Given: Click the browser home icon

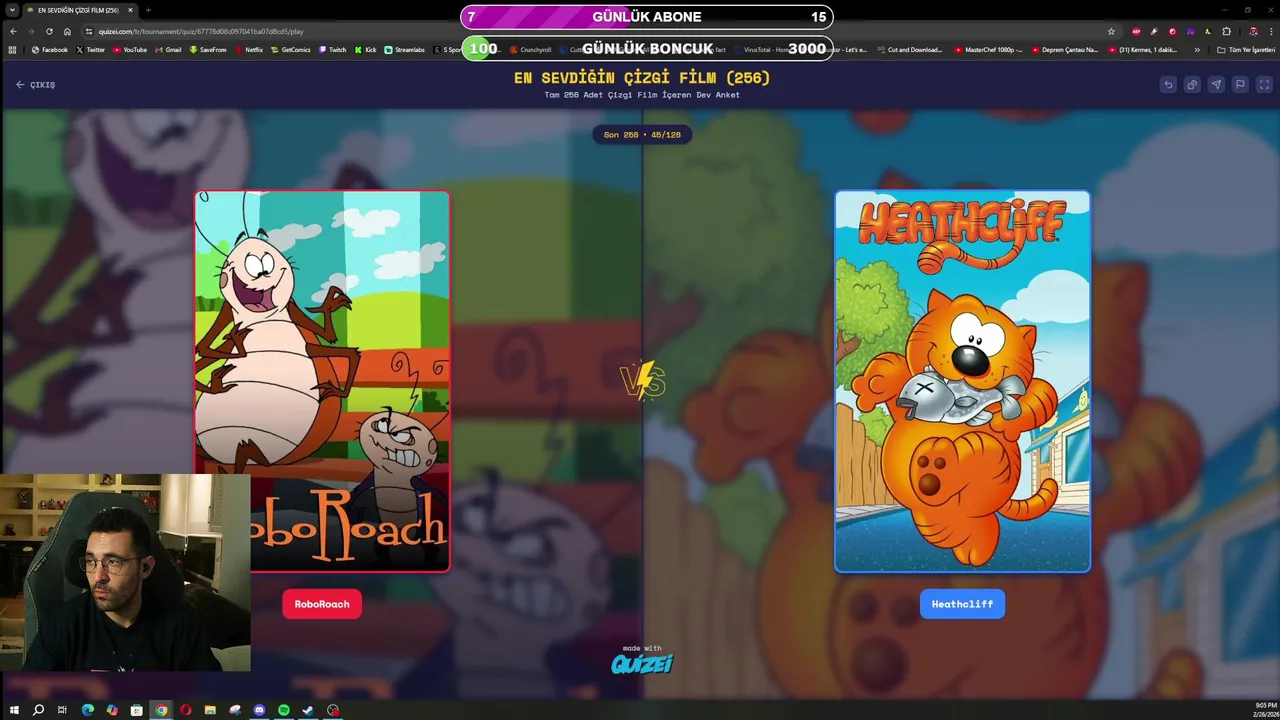Looking at the screenshot, I should click(x=67, y=31).
